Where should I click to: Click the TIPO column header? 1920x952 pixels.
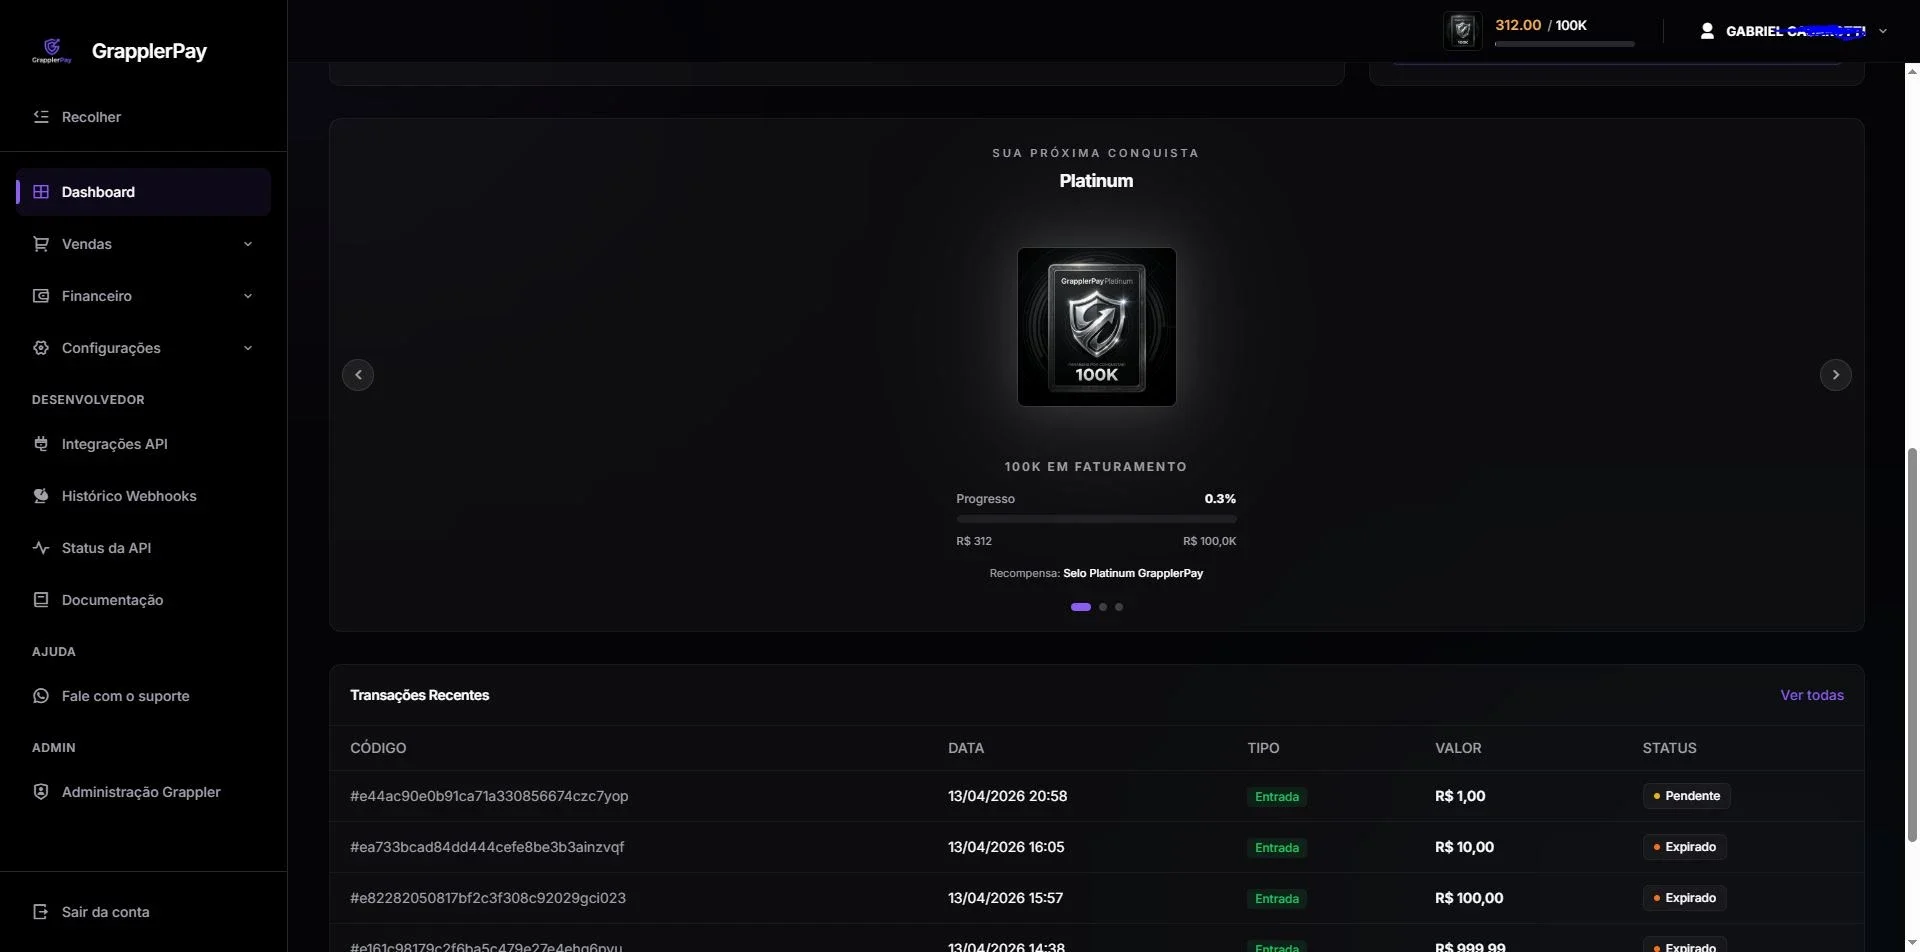(x=1263, y=748)
